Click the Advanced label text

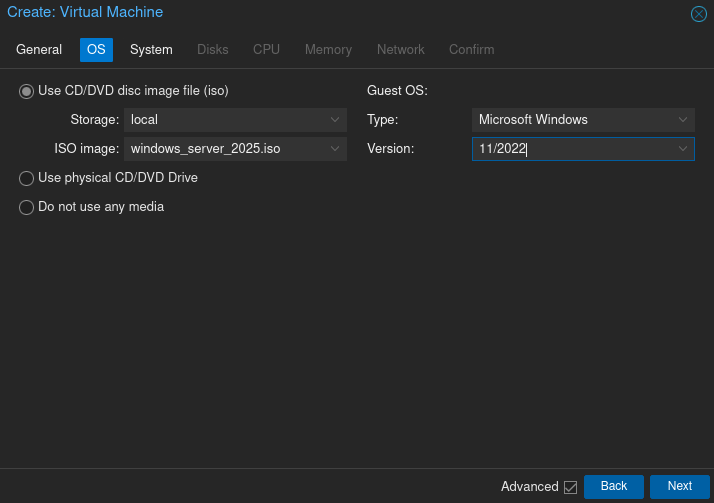point(530,487)
